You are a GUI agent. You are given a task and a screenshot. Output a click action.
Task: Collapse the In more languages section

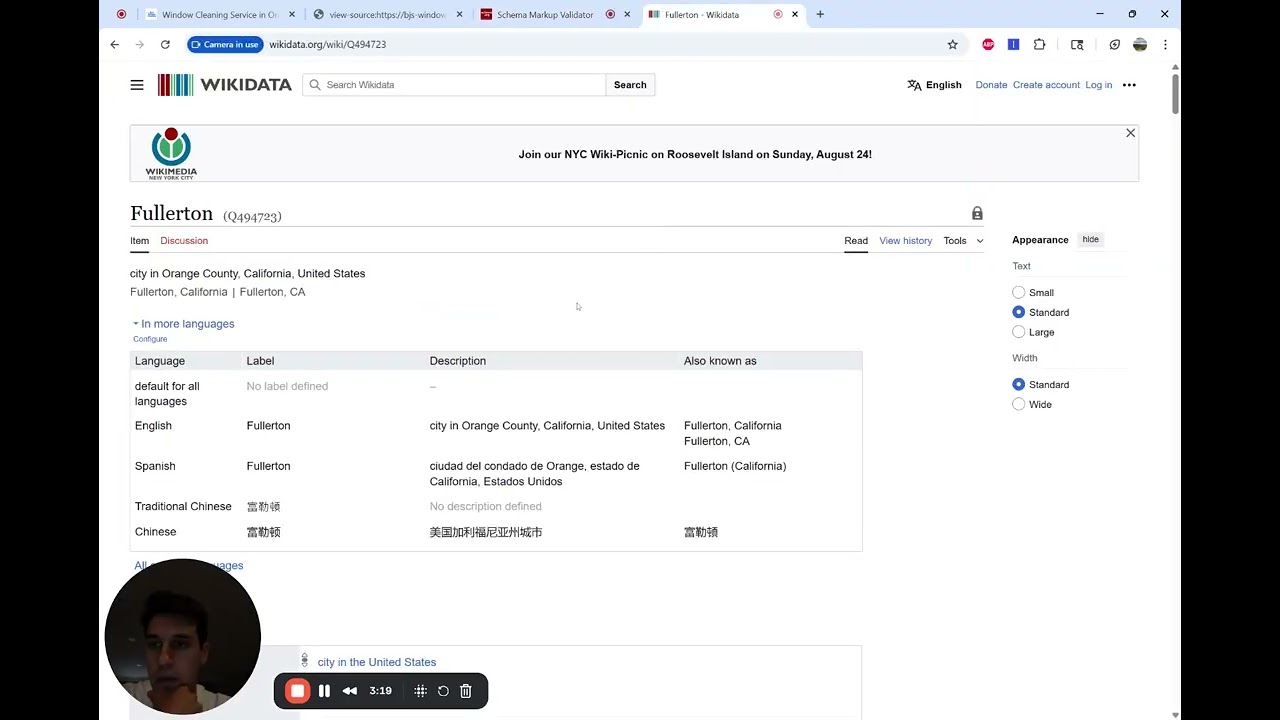(x=184, y=324)
